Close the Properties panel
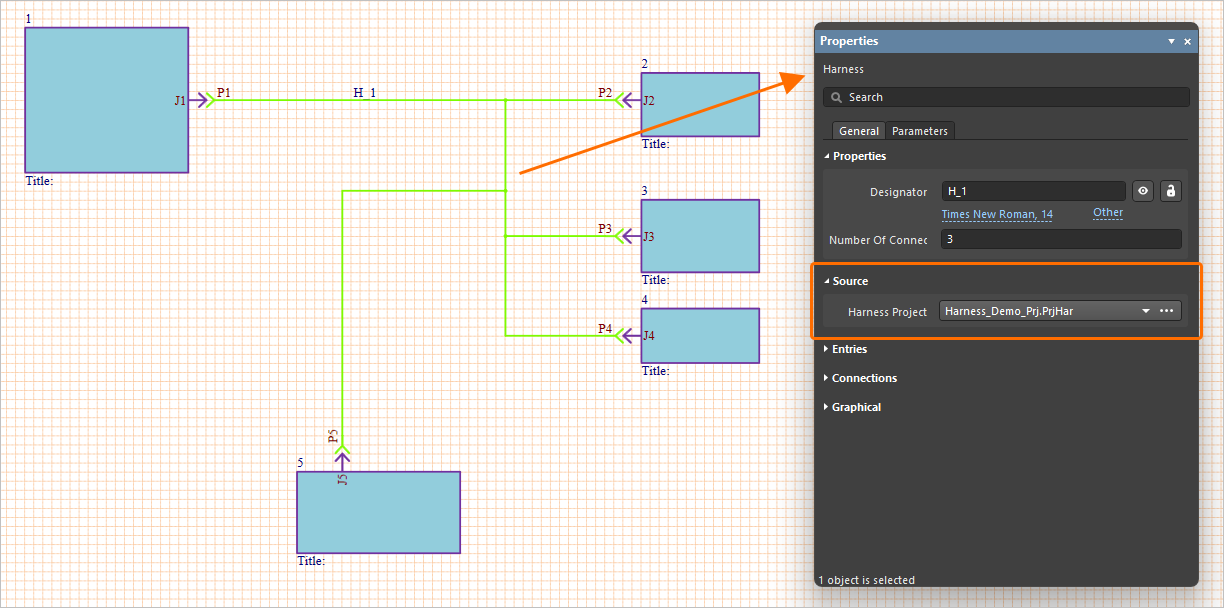Viewport: 1224px width, 608px height. click(1187, 42)
